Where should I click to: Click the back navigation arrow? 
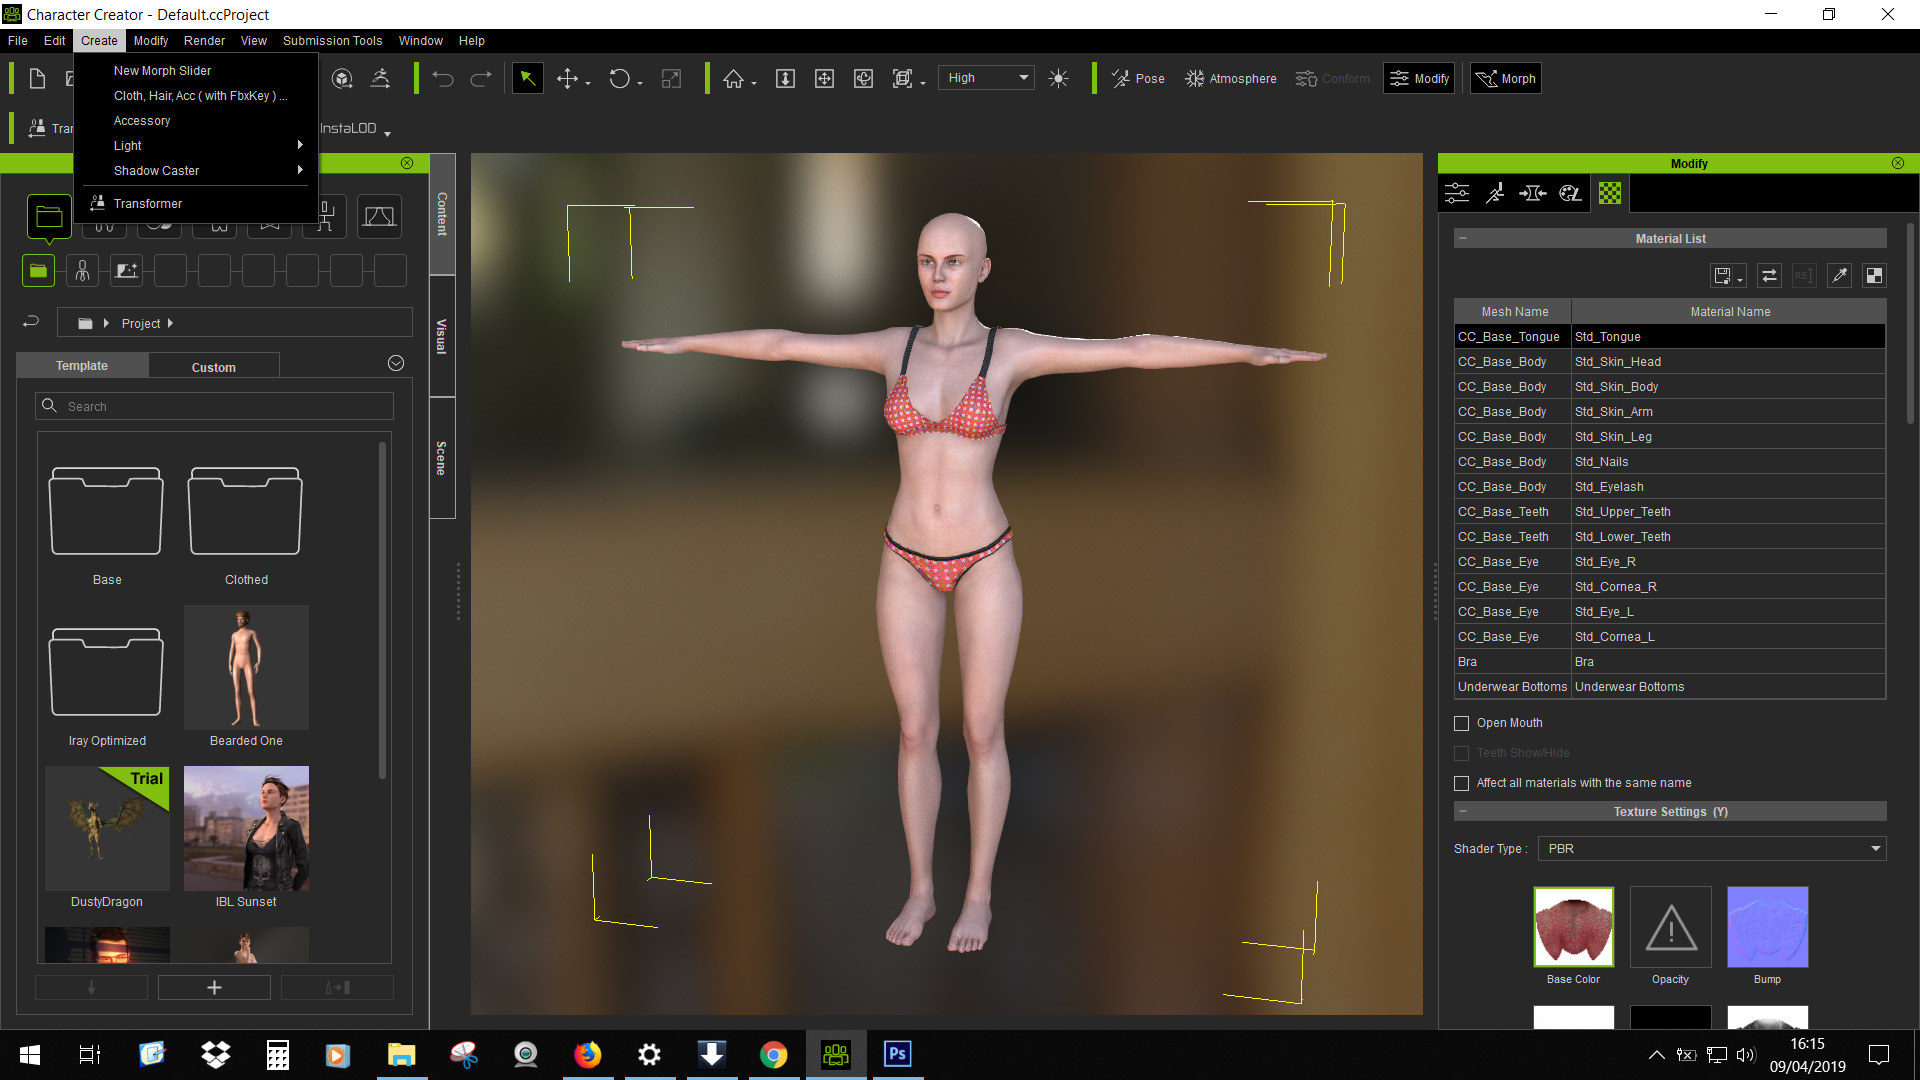coord(31,322)
